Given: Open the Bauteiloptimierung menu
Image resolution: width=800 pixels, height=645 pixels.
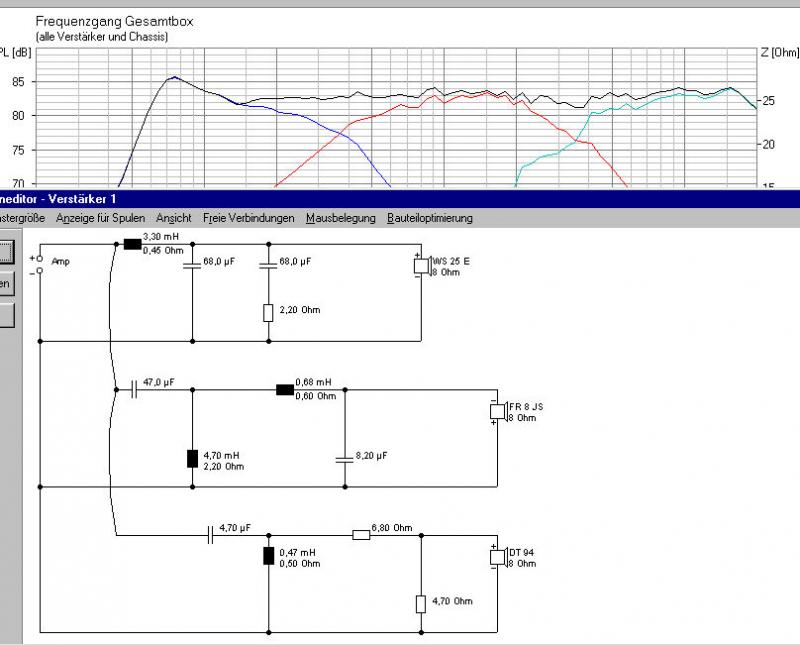Looking at the screenshot, I should coord(430,218).
